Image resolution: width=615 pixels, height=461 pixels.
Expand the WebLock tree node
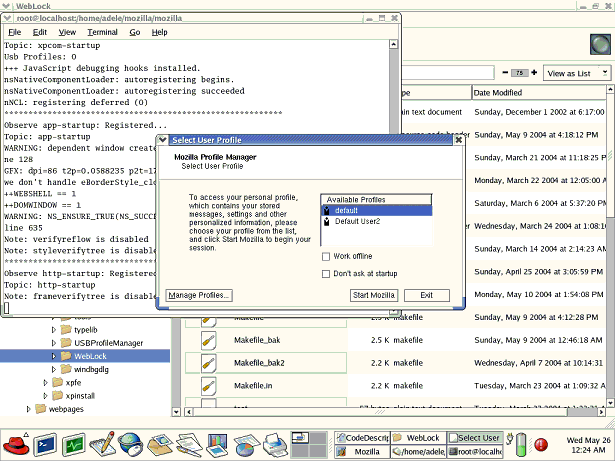(54, 356)
